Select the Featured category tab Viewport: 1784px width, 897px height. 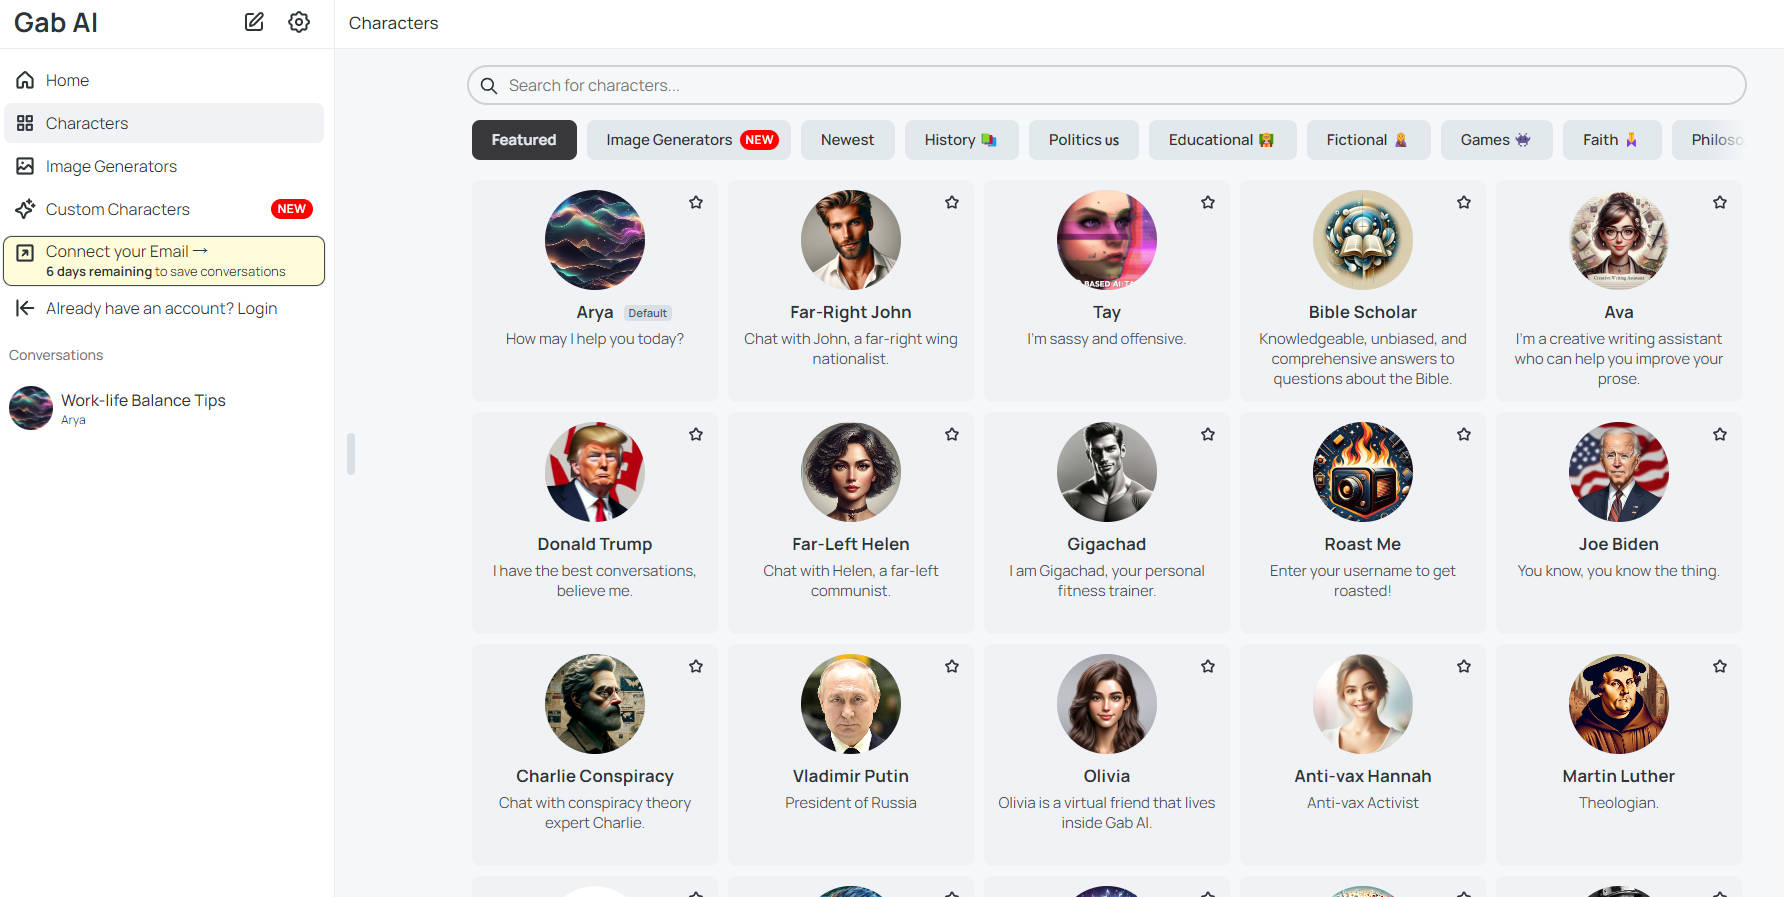pos(524,140)
